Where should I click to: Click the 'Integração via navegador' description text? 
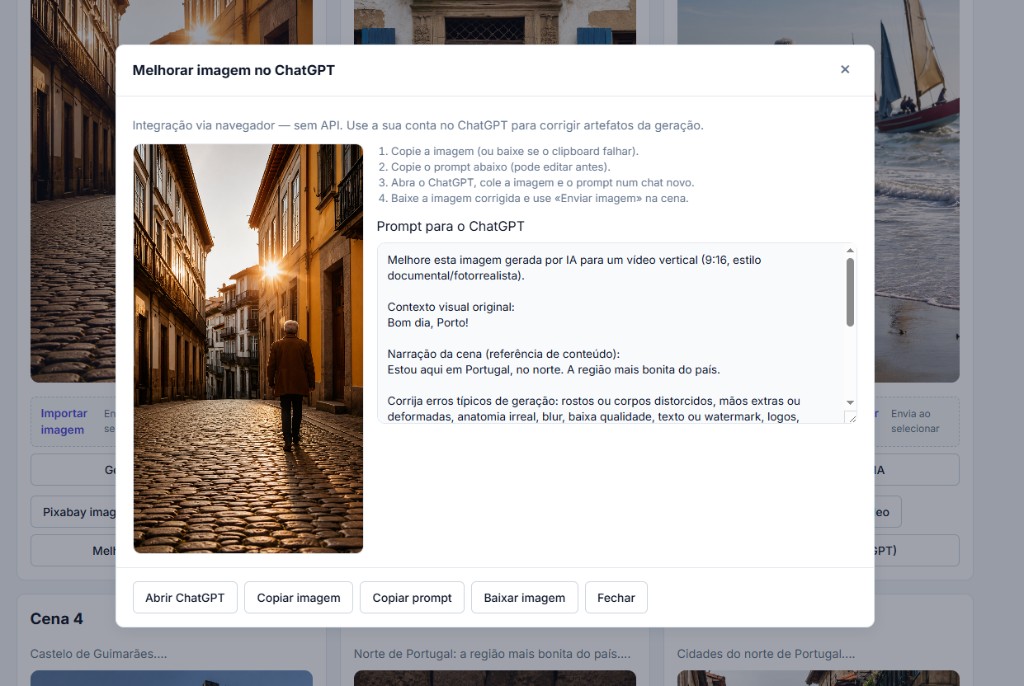click(x=418, y=125)
